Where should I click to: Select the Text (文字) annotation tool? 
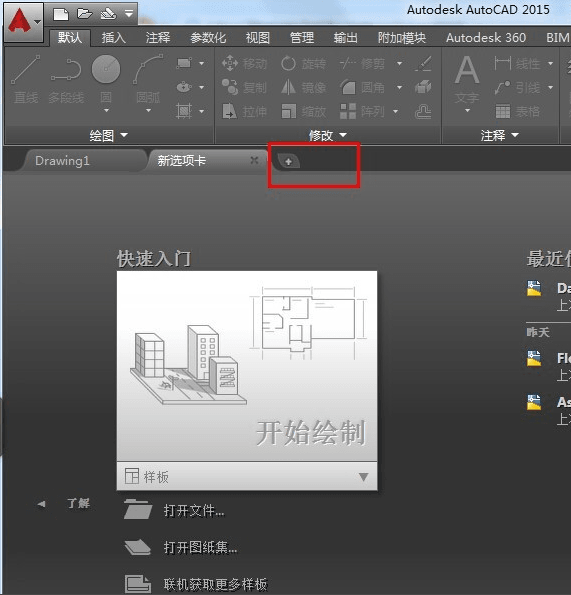coord(467,80)
